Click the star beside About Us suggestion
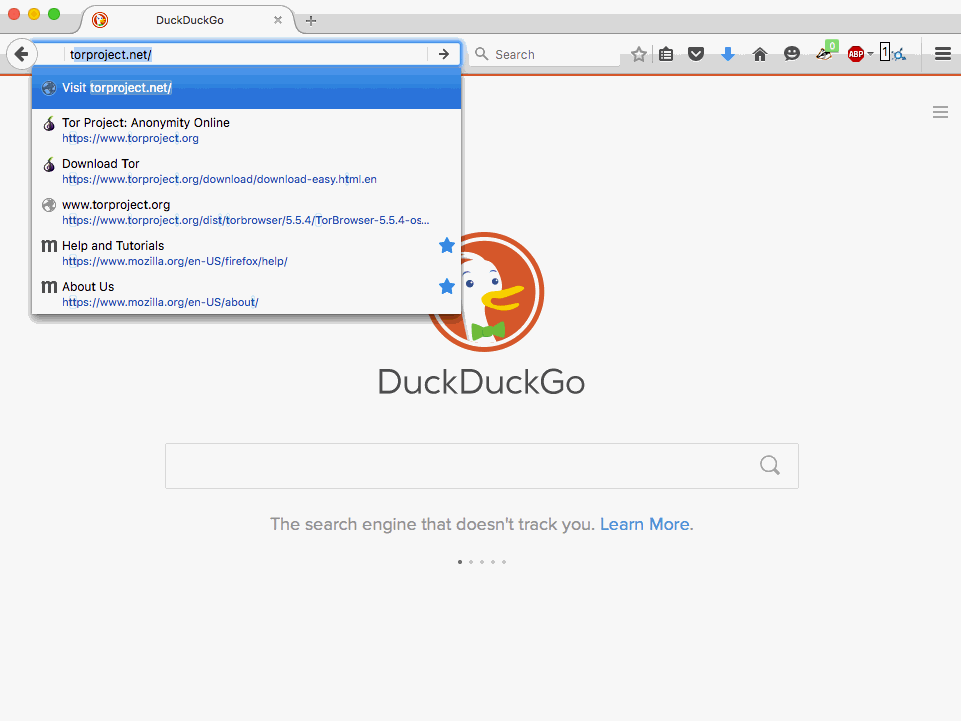 [x=447, y=286]
